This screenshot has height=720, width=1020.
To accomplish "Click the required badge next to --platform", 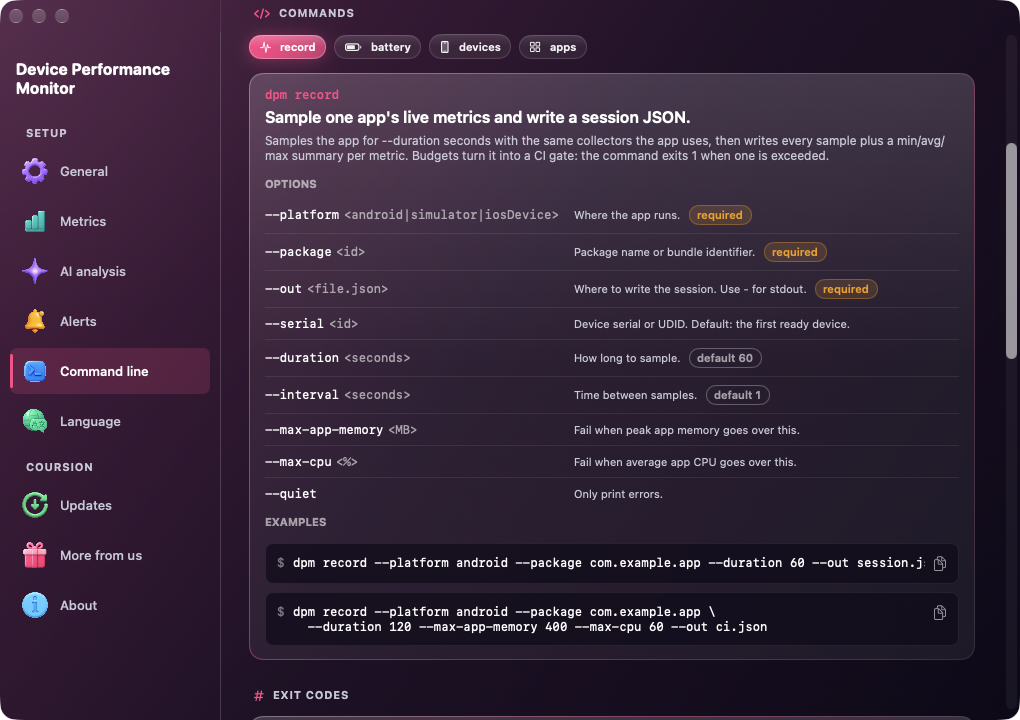I will (x=719, y=215).
